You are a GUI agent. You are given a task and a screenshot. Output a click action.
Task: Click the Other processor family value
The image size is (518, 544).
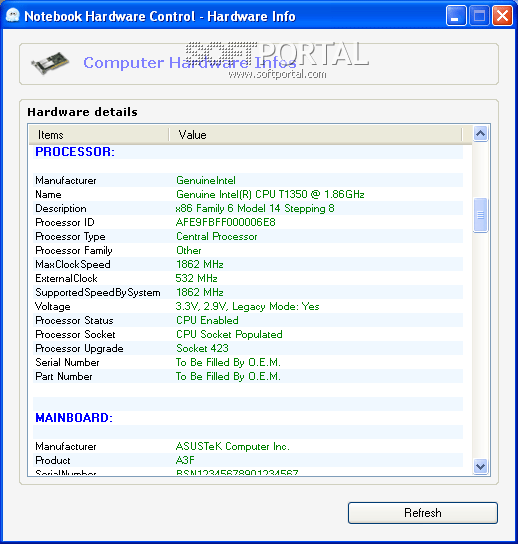(188, 250)
